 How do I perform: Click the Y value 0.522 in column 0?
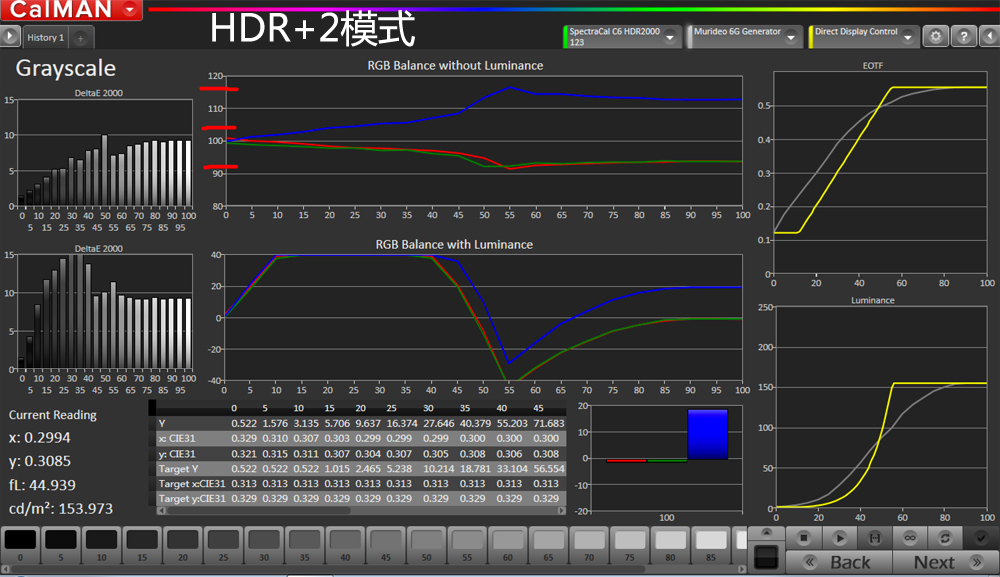[x=244, y=423]
